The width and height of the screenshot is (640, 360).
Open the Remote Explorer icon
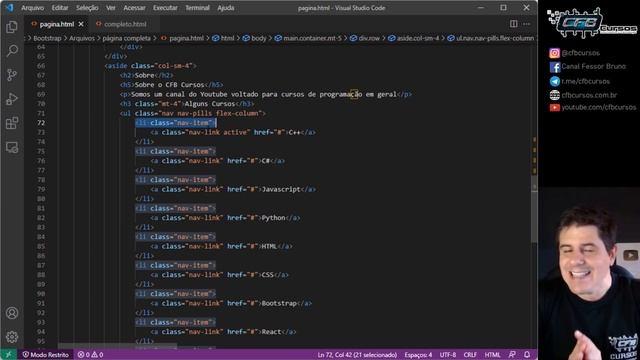coord(12,147)
